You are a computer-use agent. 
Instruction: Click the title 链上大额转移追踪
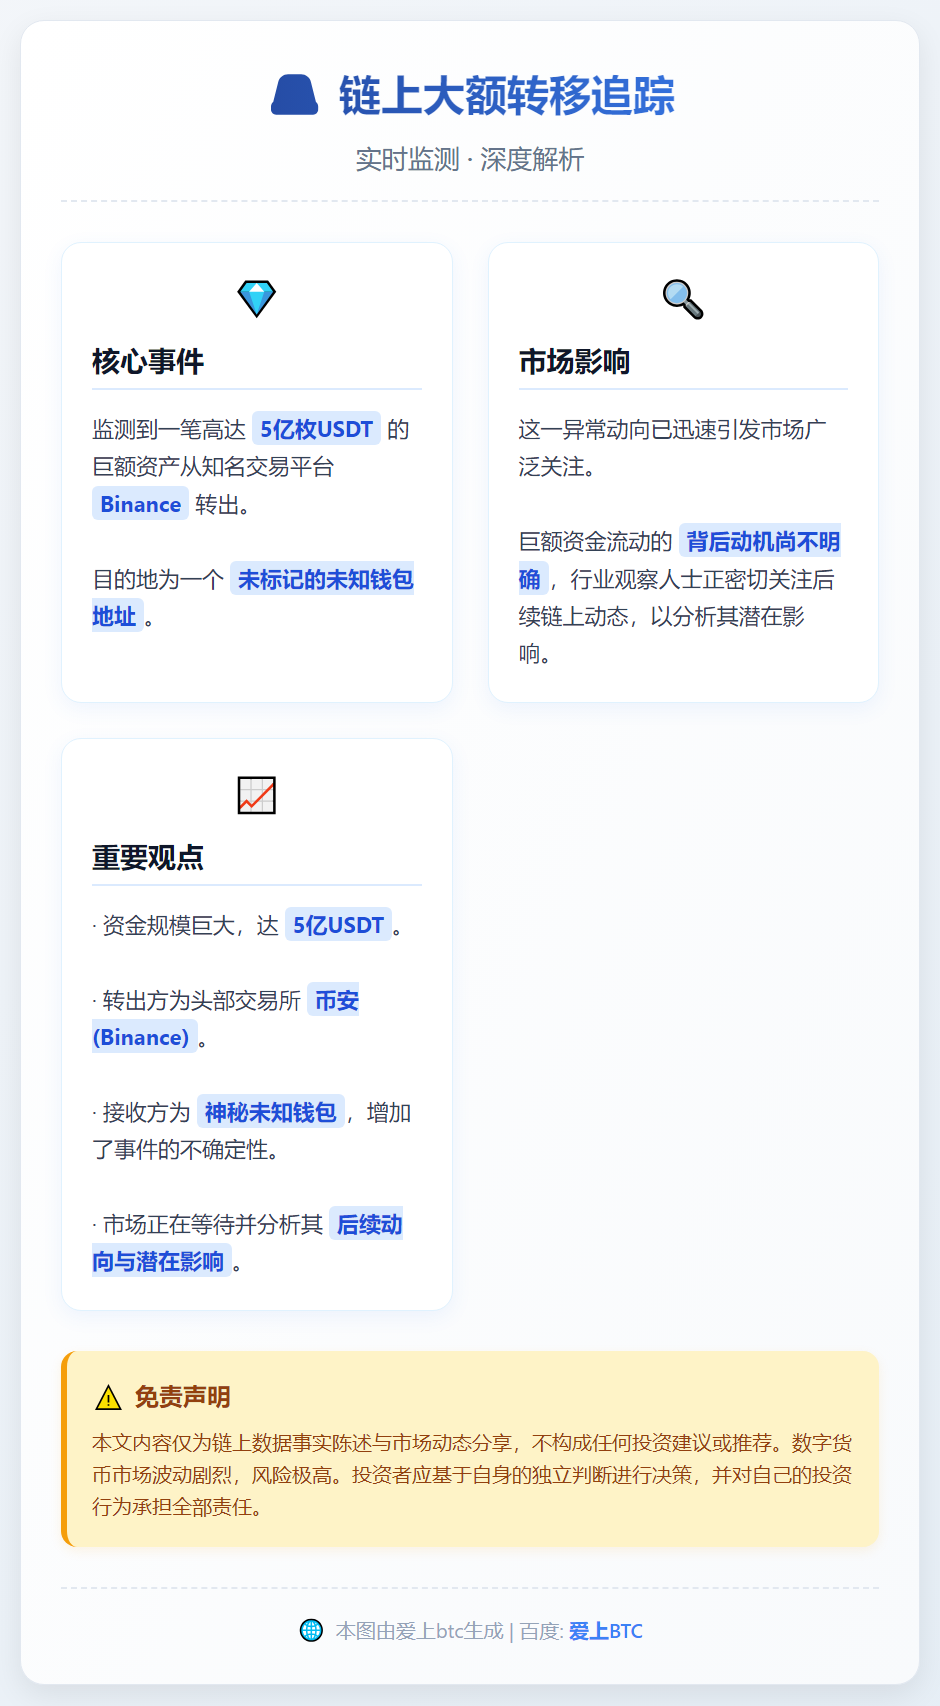[x=507, y=96]
